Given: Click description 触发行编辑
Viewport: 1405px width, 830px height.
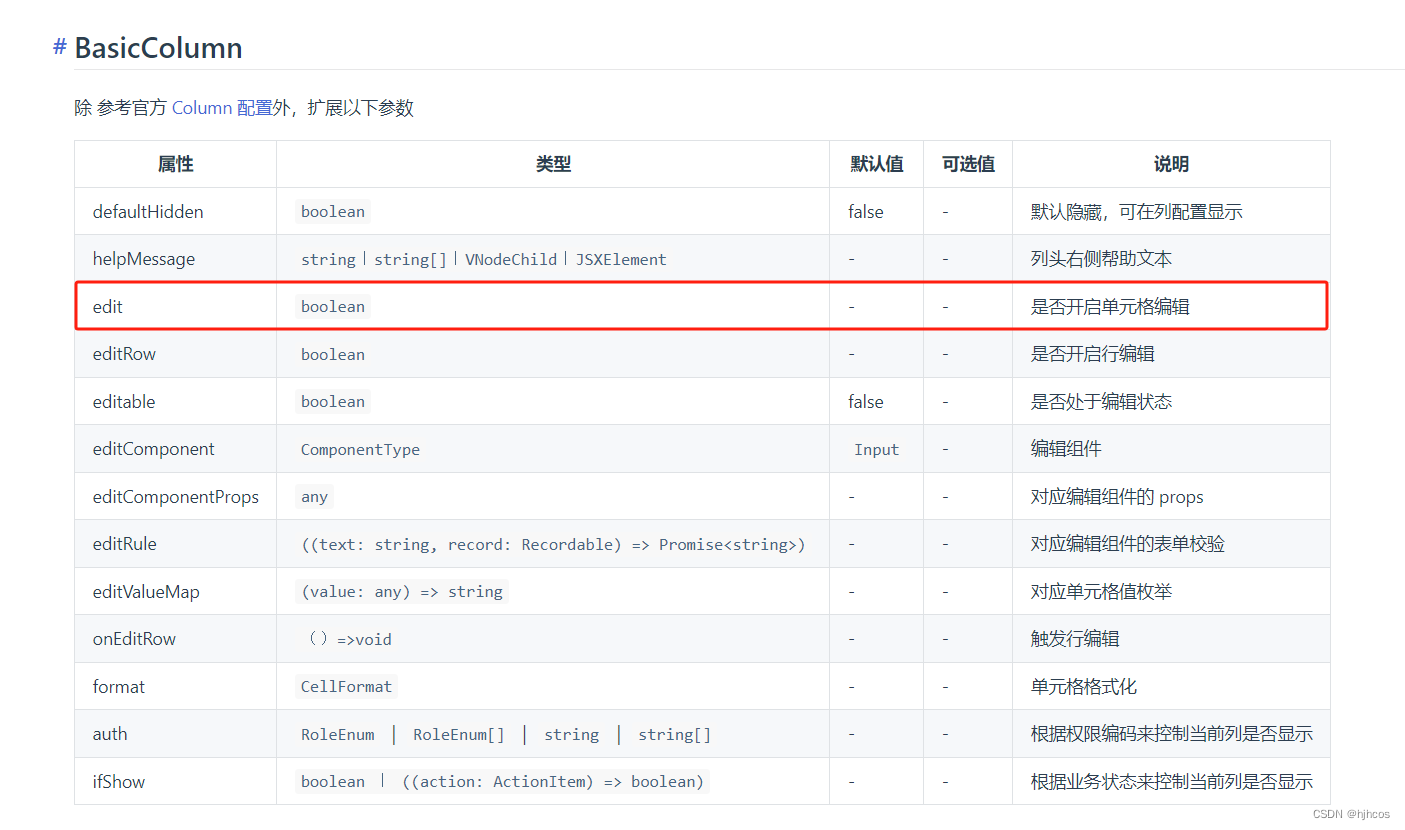Looking at the screenshot, I should click(1075, 639).
